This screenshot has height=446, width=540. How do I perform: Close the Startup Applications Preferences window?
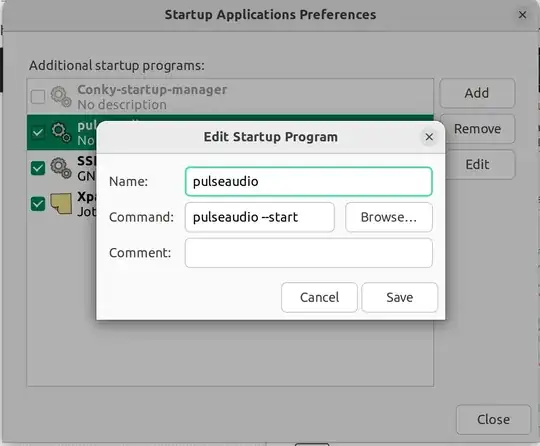click(x=522, y=15)
